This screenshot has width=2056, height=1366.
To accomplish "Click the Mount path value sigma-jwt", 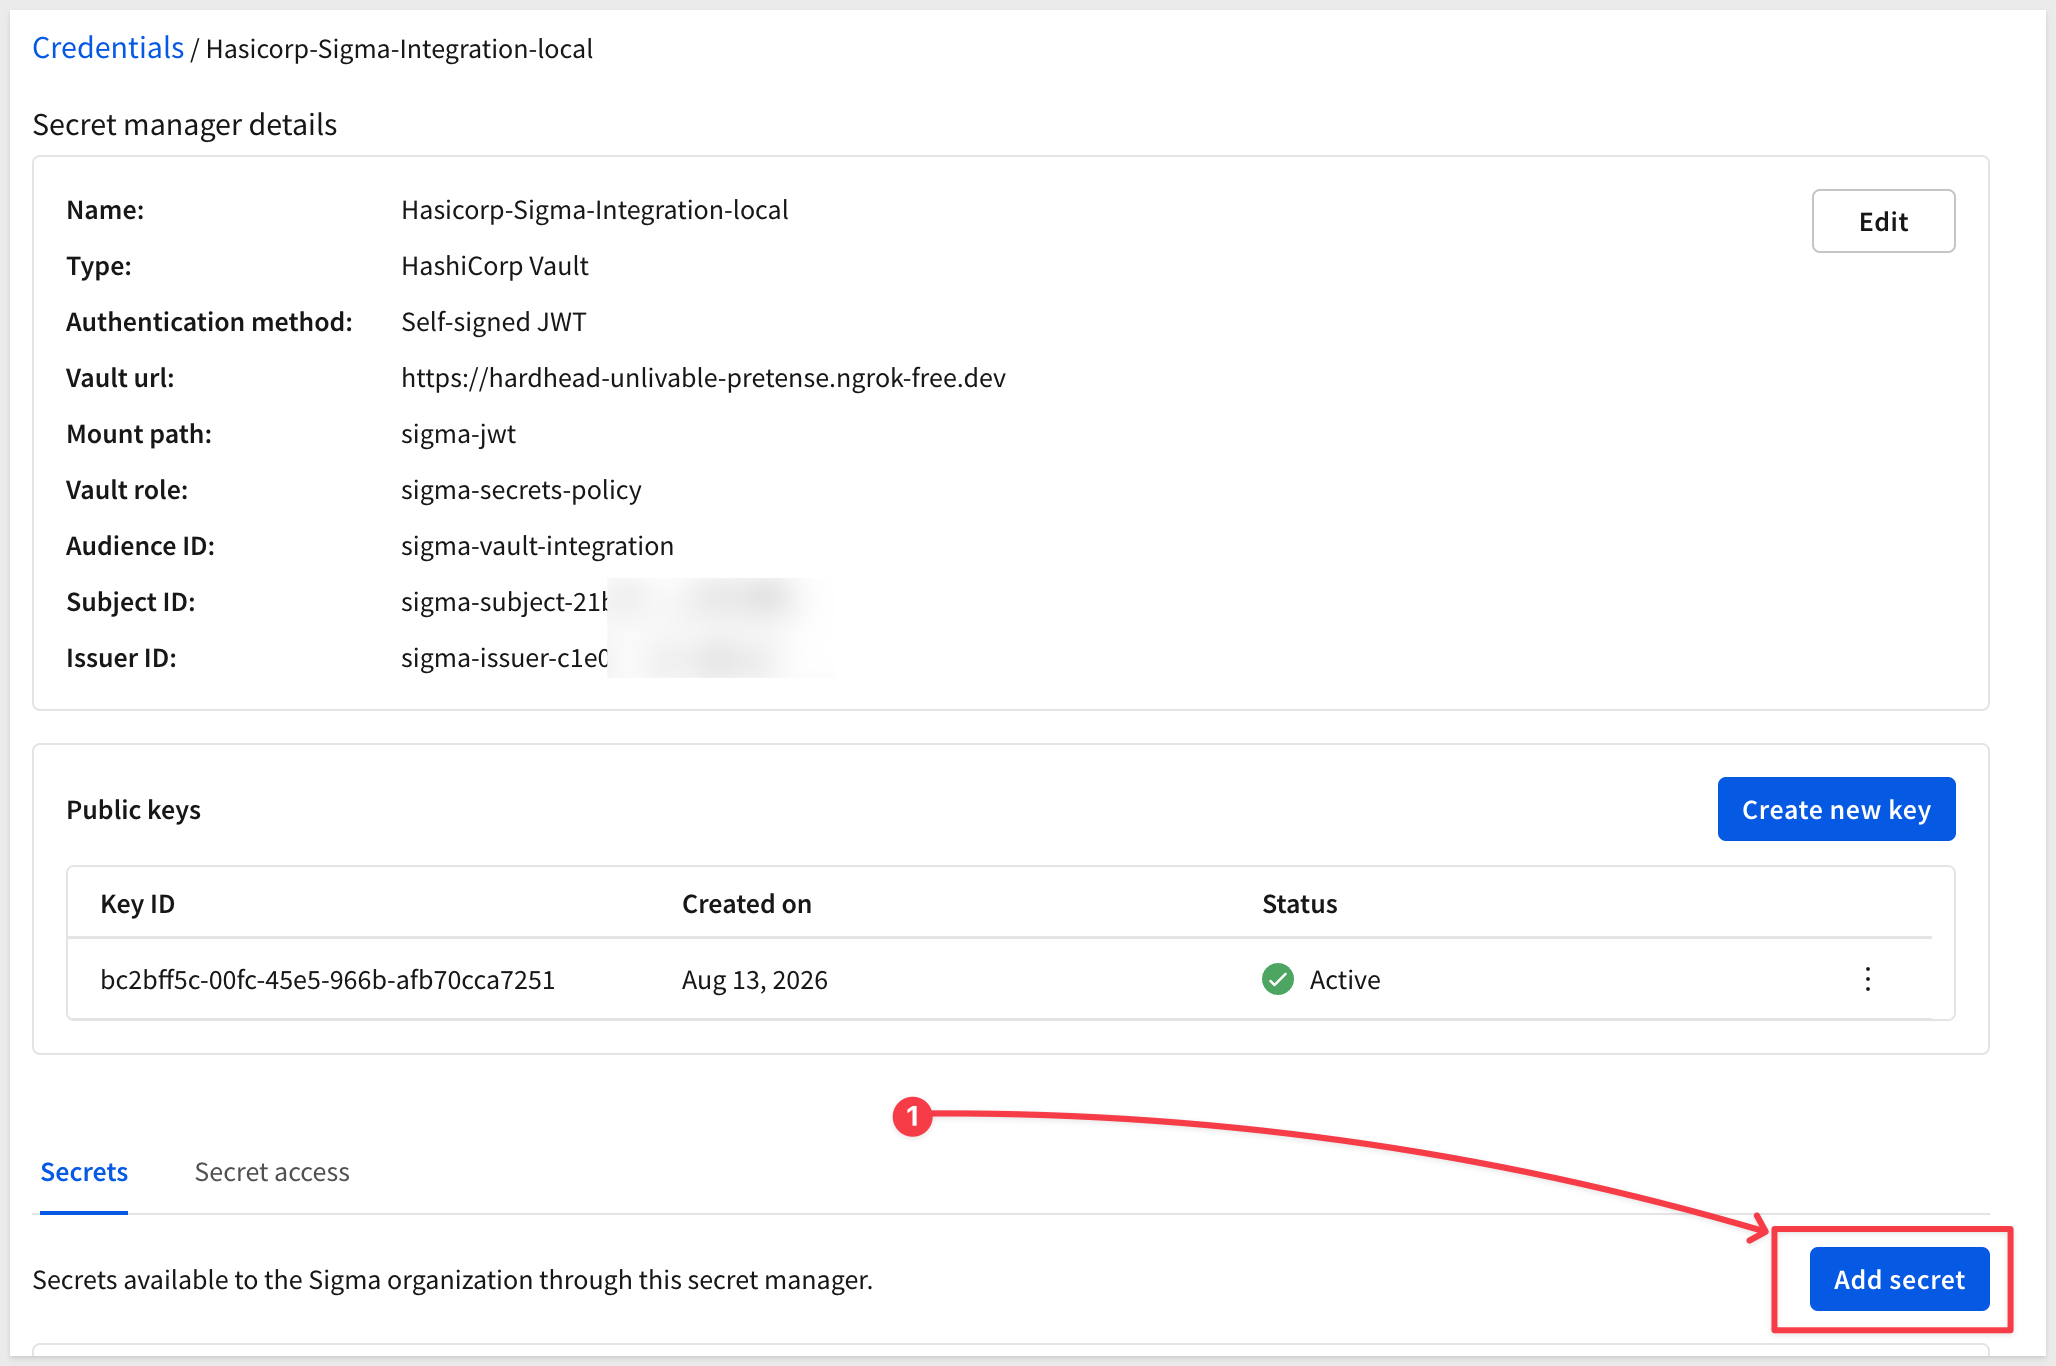I will pyautogui.click(x=458, y=433).
